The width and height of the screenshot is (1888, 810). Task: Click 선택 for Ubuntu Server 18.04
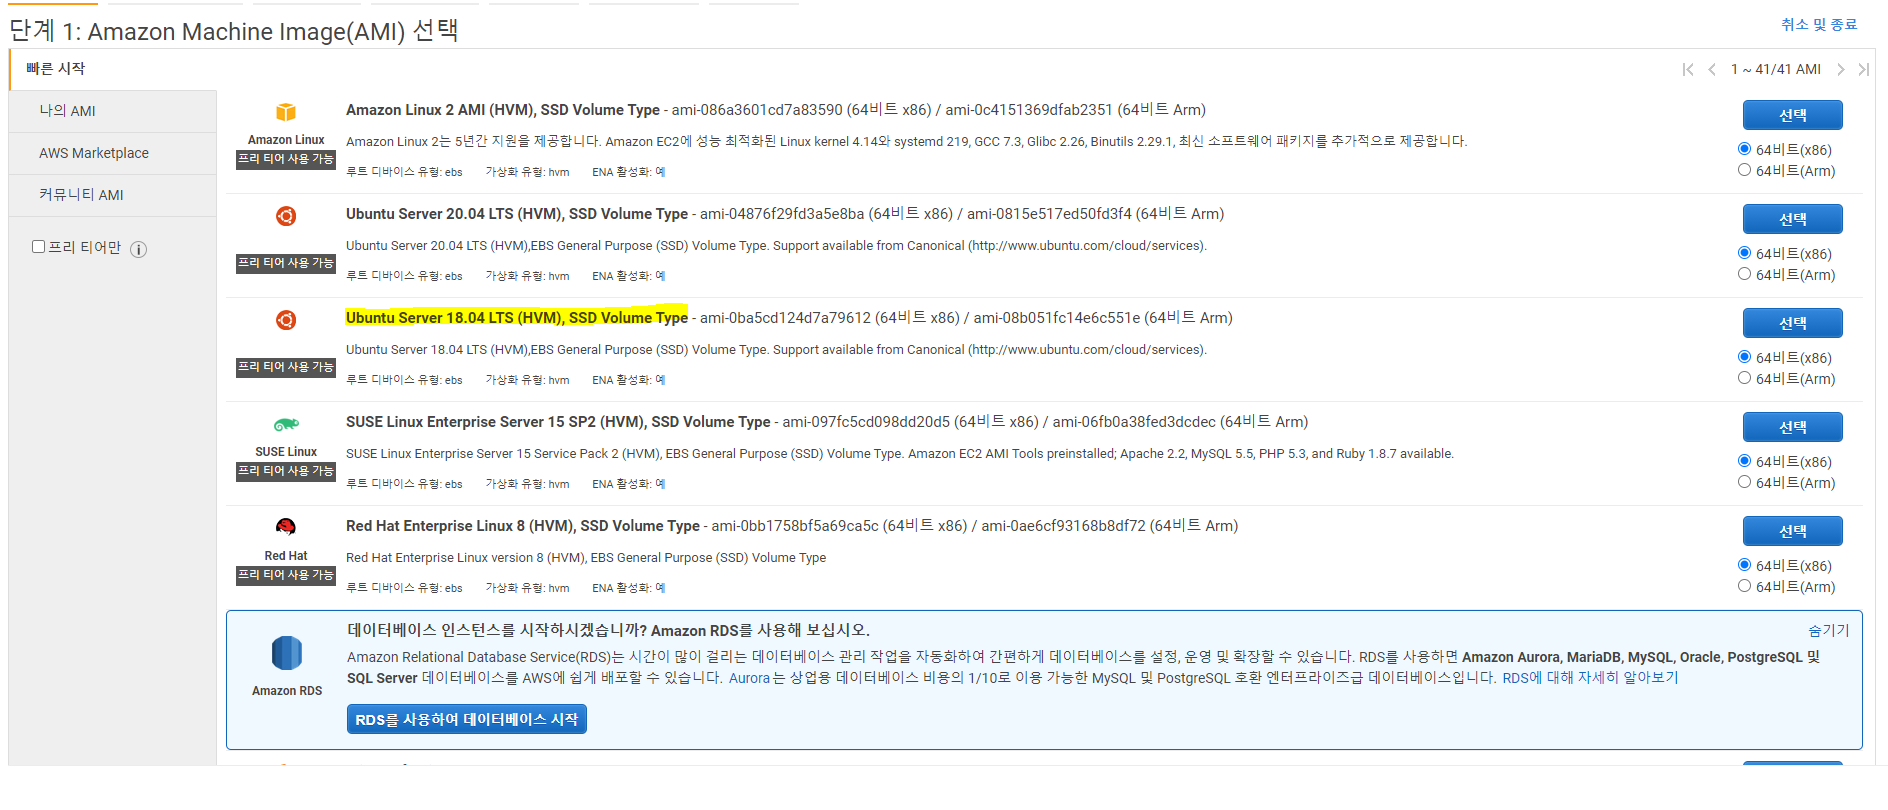[x=1792, y=323]
